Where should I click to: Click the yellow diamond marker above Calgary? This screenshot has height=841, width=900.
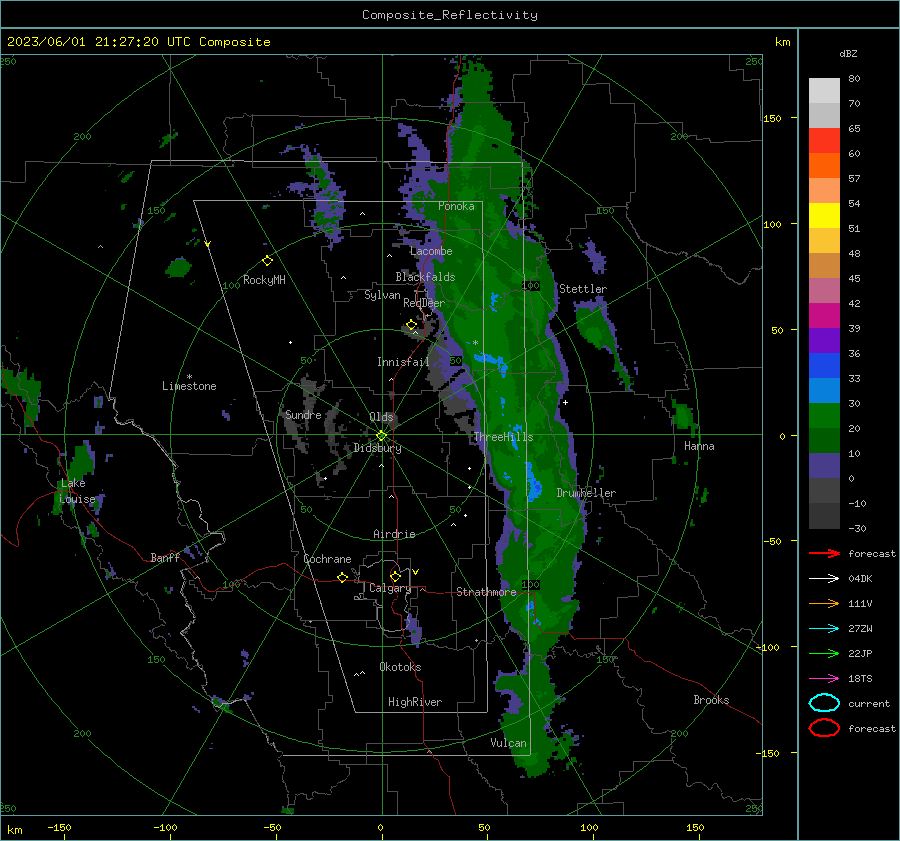395,576
